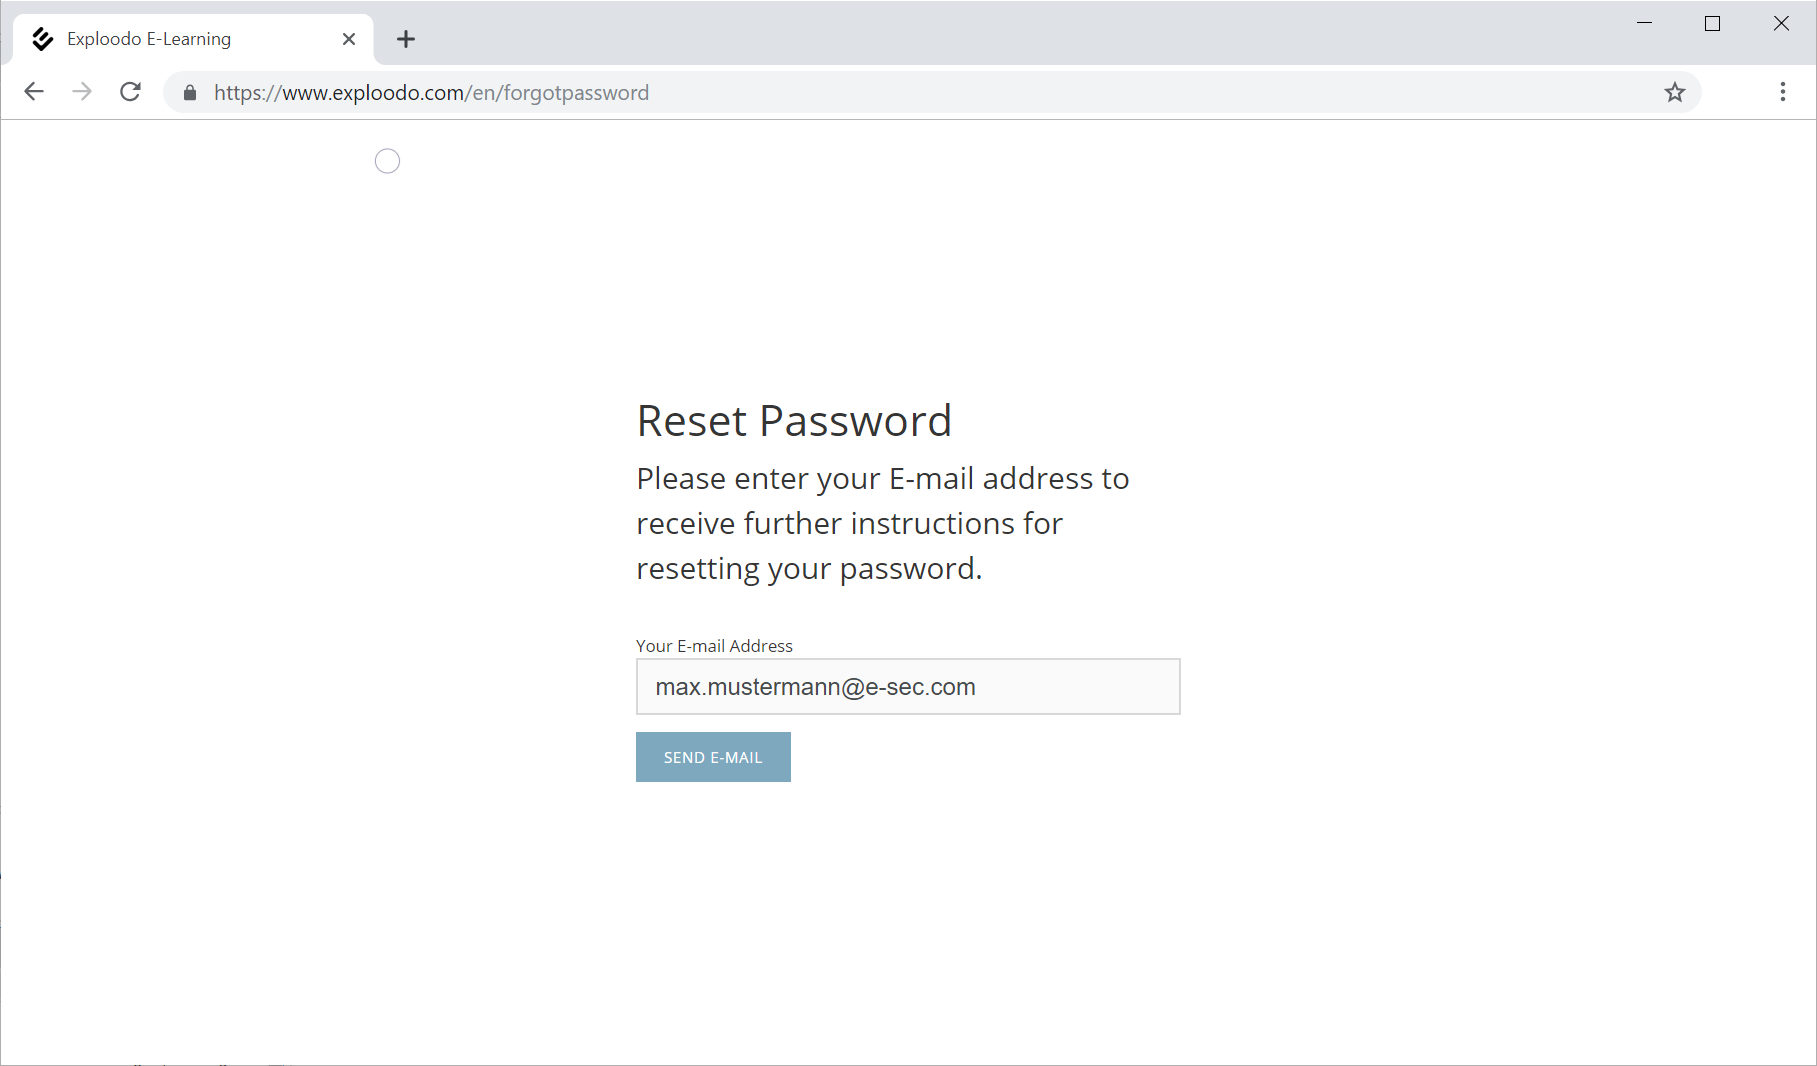Viewport: 1817px width, 1066px height.
Task: Click the Reset Password heading
Action: coord(794,421)
